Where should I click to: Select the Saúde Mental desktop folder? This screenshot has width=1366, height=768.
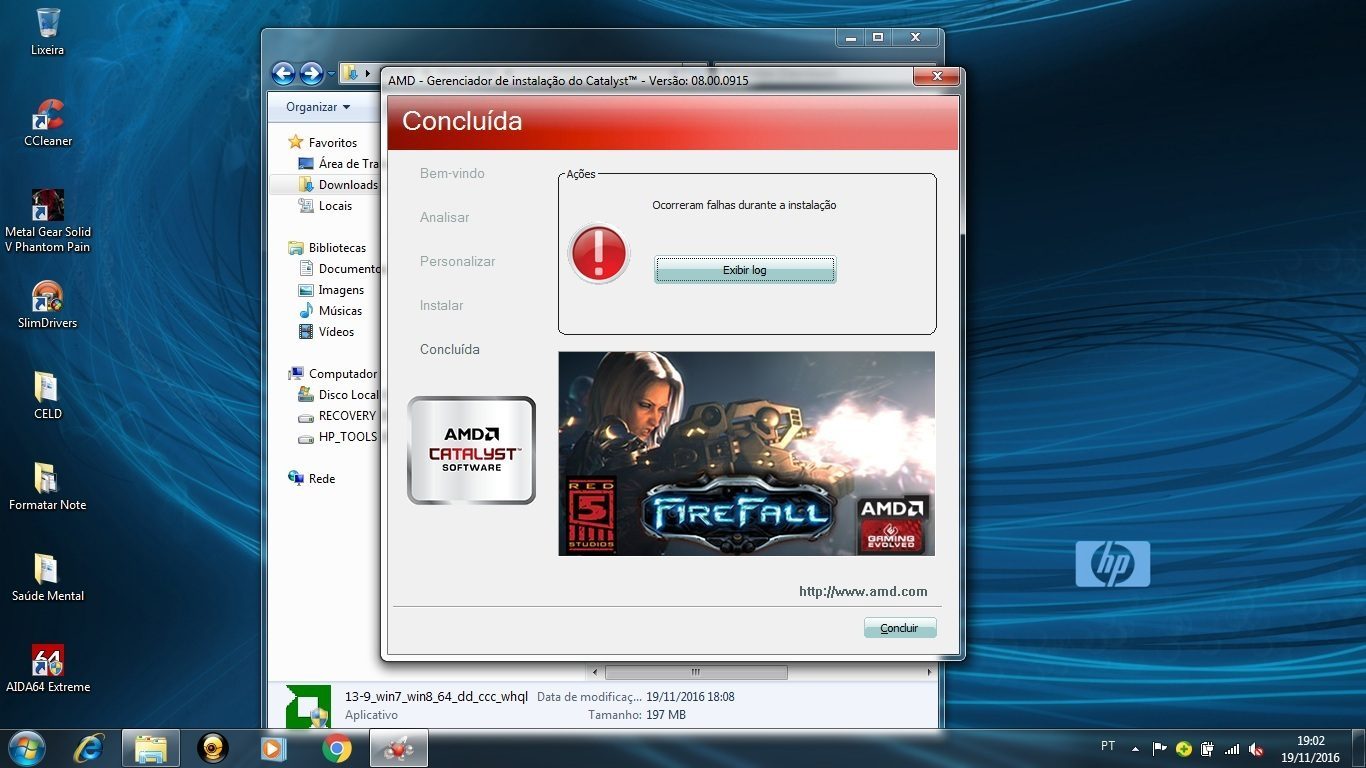[47, 578]
